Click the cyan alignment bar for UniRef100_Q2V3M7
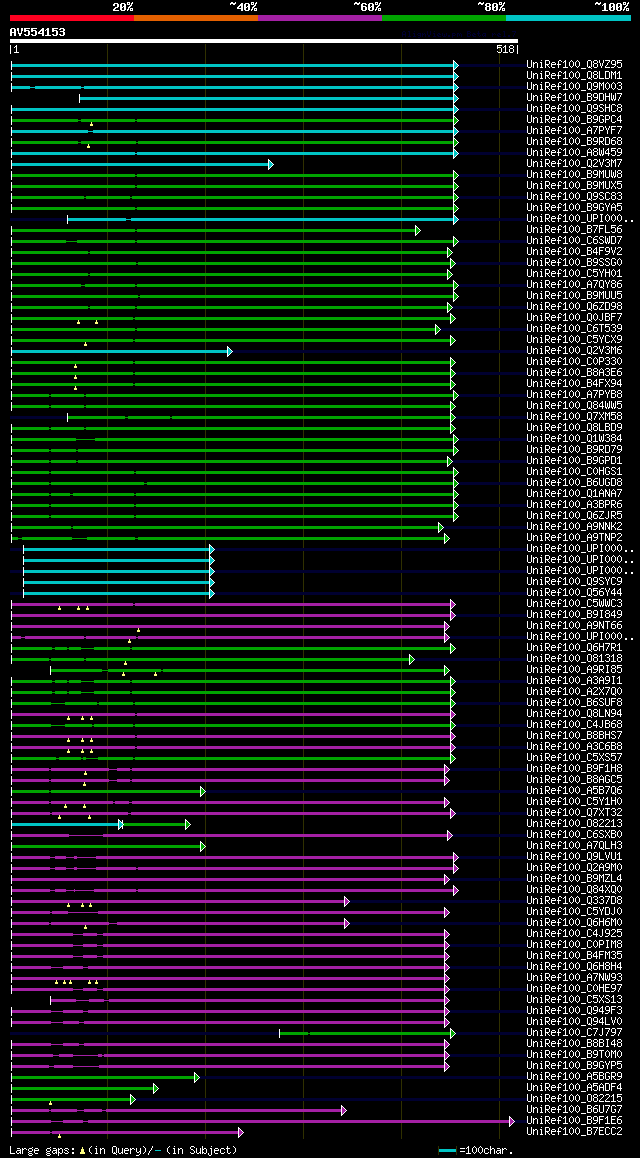Image resolution: width=640 pixels, height=1158 pixels. pyautogui.click(x=140, y=164)
